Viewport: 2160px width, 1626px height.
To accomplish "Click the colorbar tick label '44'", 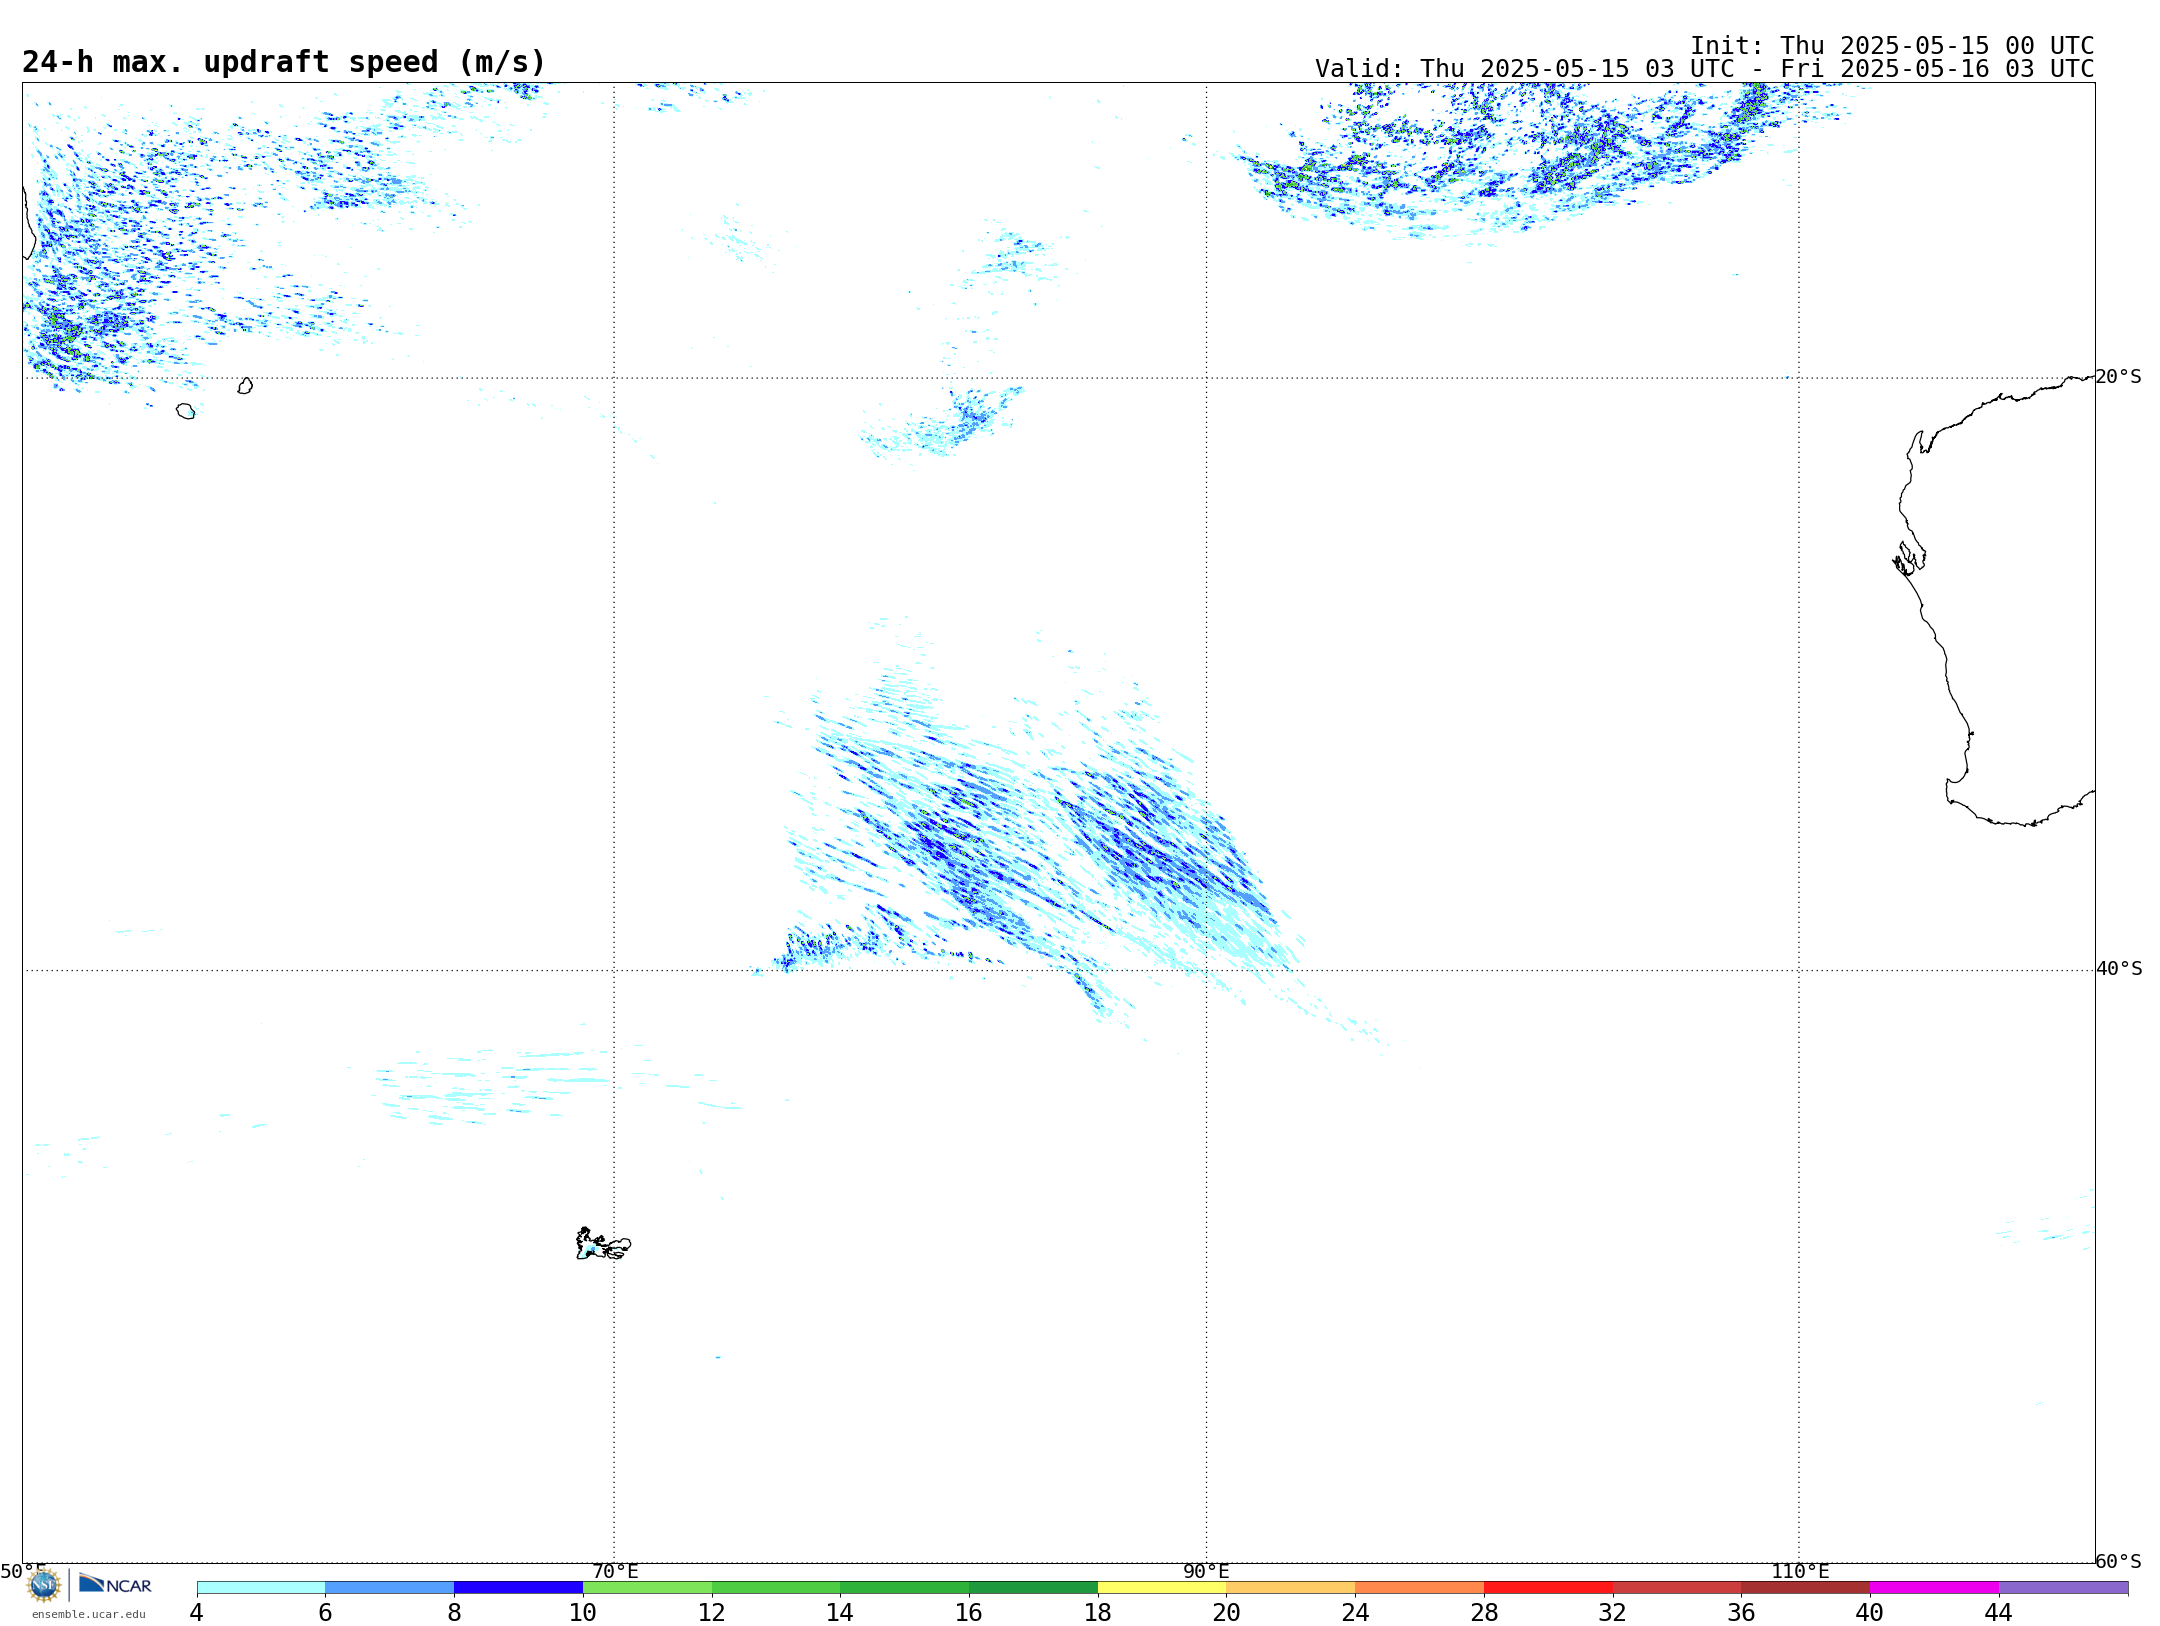I will click(x=1999, y=1612).
